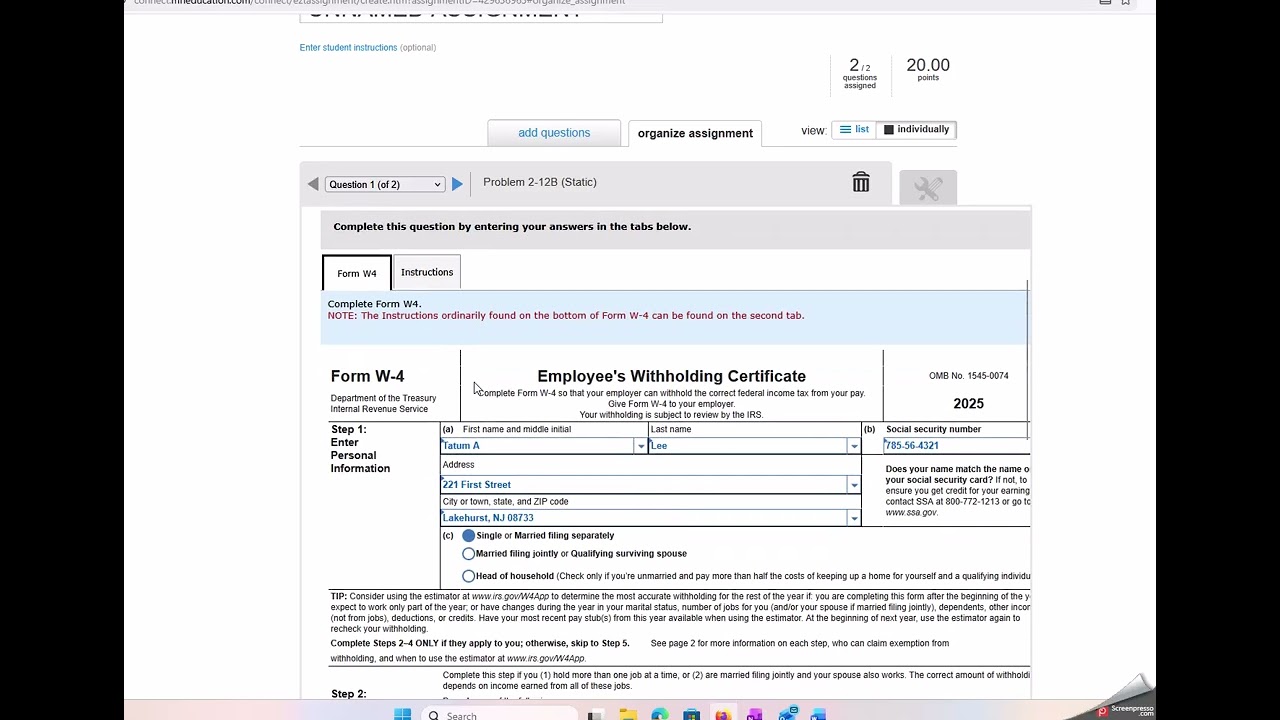Switch to individually view
Image resolution: width=1280 pixels, height=720 pixels.
916,129
